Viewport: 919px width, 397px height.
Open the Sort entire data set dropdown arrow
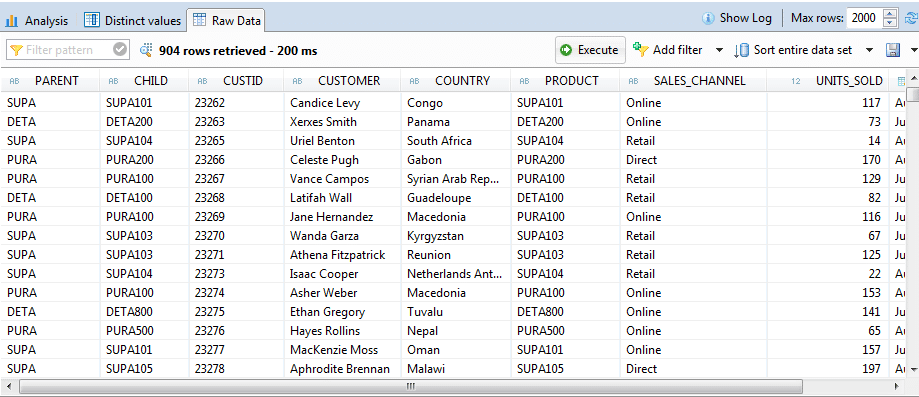pyautogui.click(x=869, y=50)
